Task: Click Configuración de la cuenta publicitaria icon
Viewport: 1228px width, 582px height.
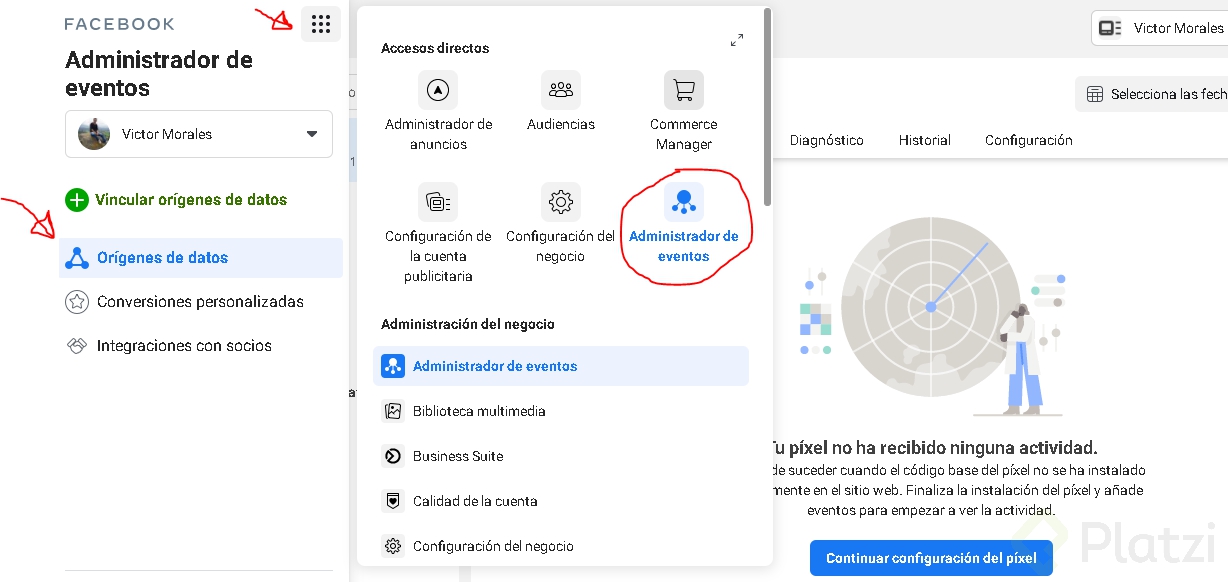Action: tap(437, 202)
